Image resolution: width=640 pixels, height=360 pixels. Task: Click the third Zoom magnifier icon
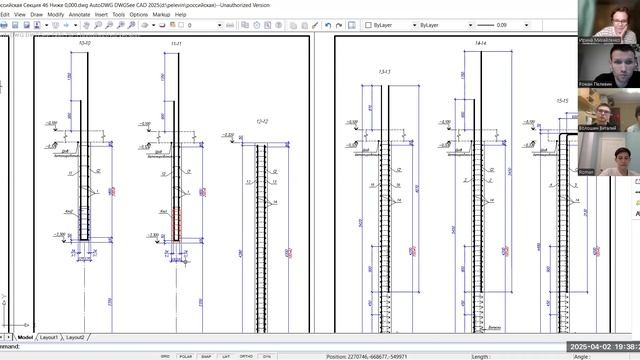click(120, 25)
